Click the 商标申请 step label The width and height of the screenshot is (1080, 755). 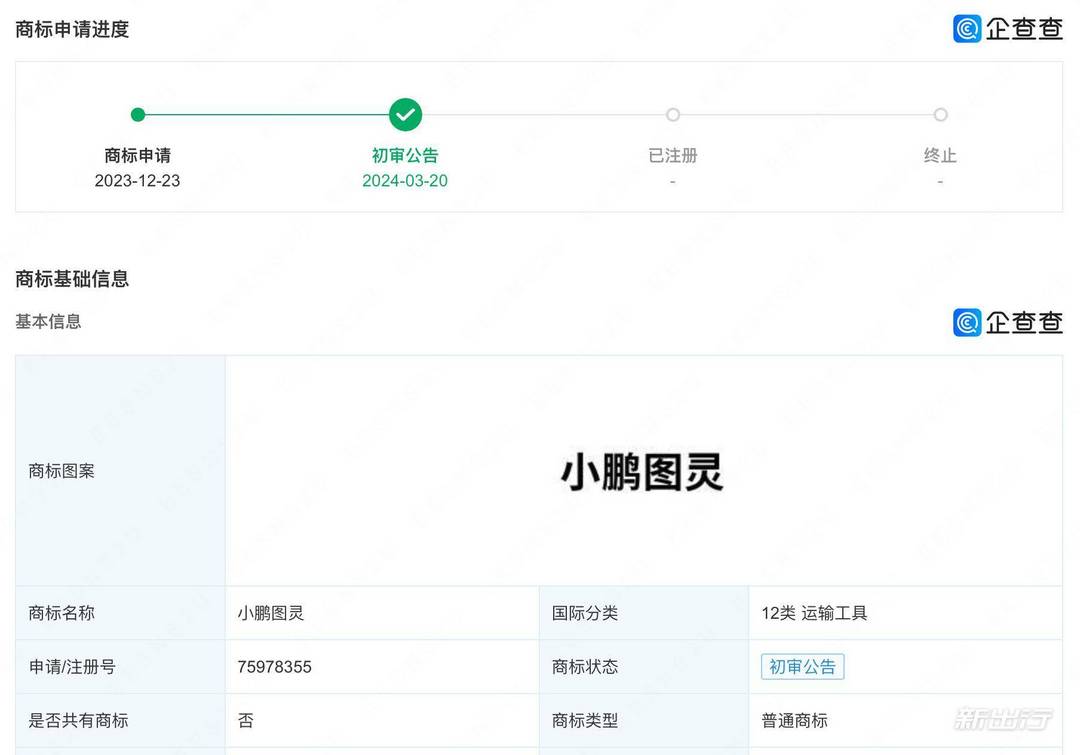click(x=138, y=155)
